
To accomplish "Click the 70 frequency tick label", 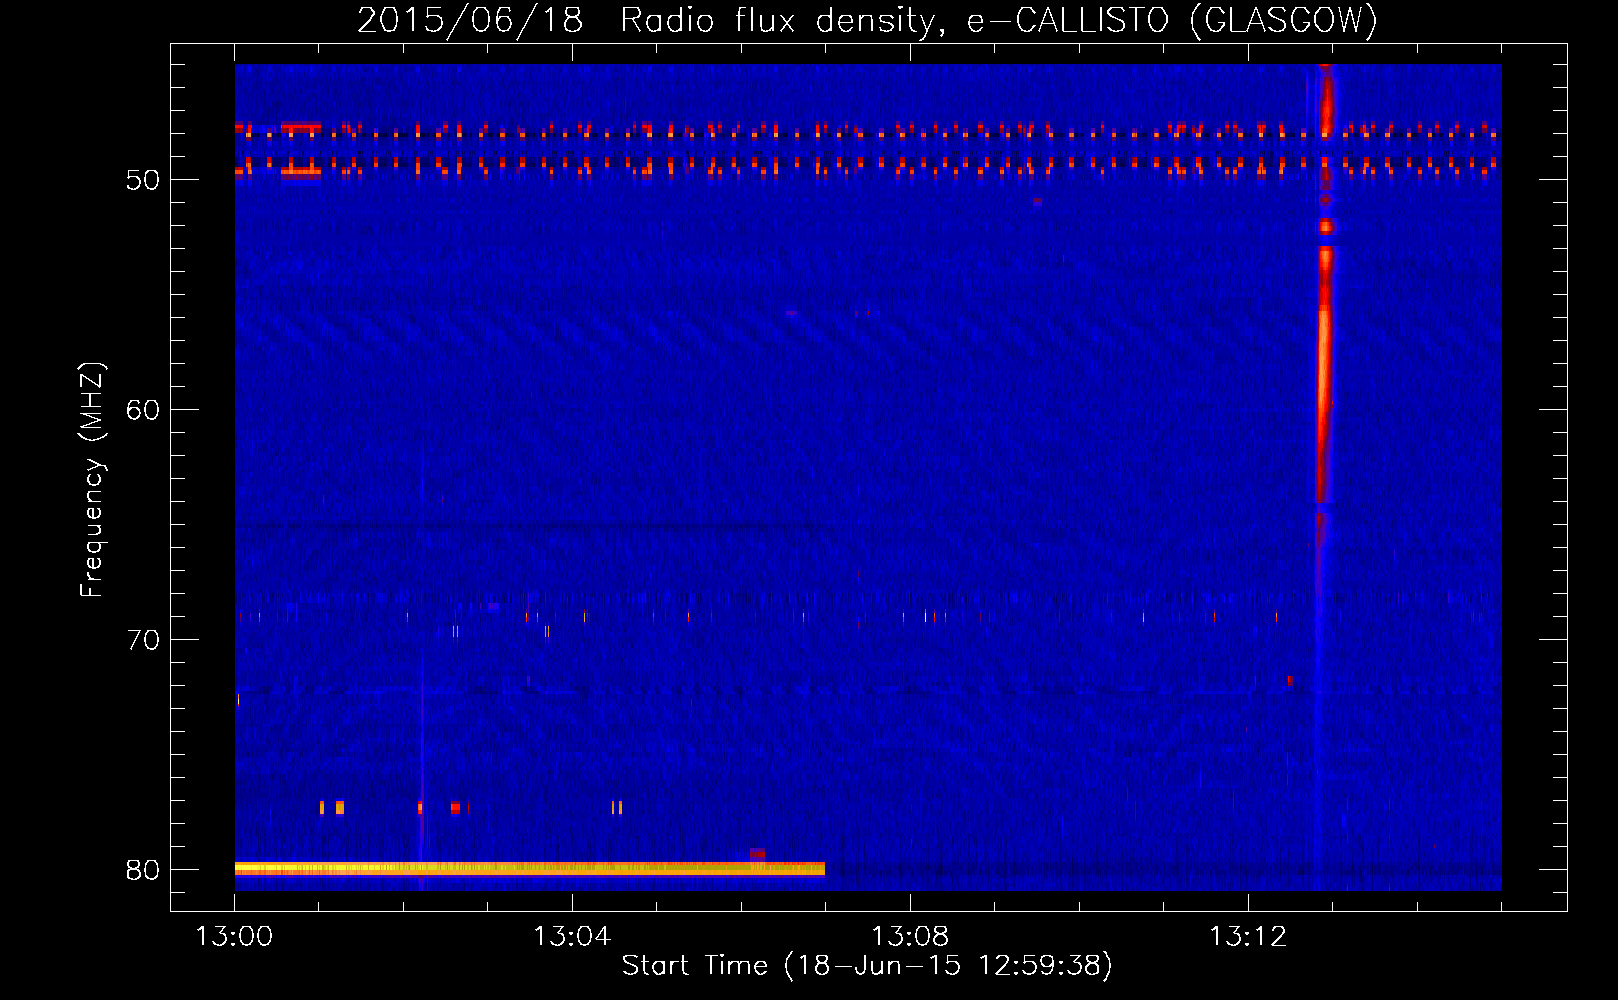I will point(143,640).
